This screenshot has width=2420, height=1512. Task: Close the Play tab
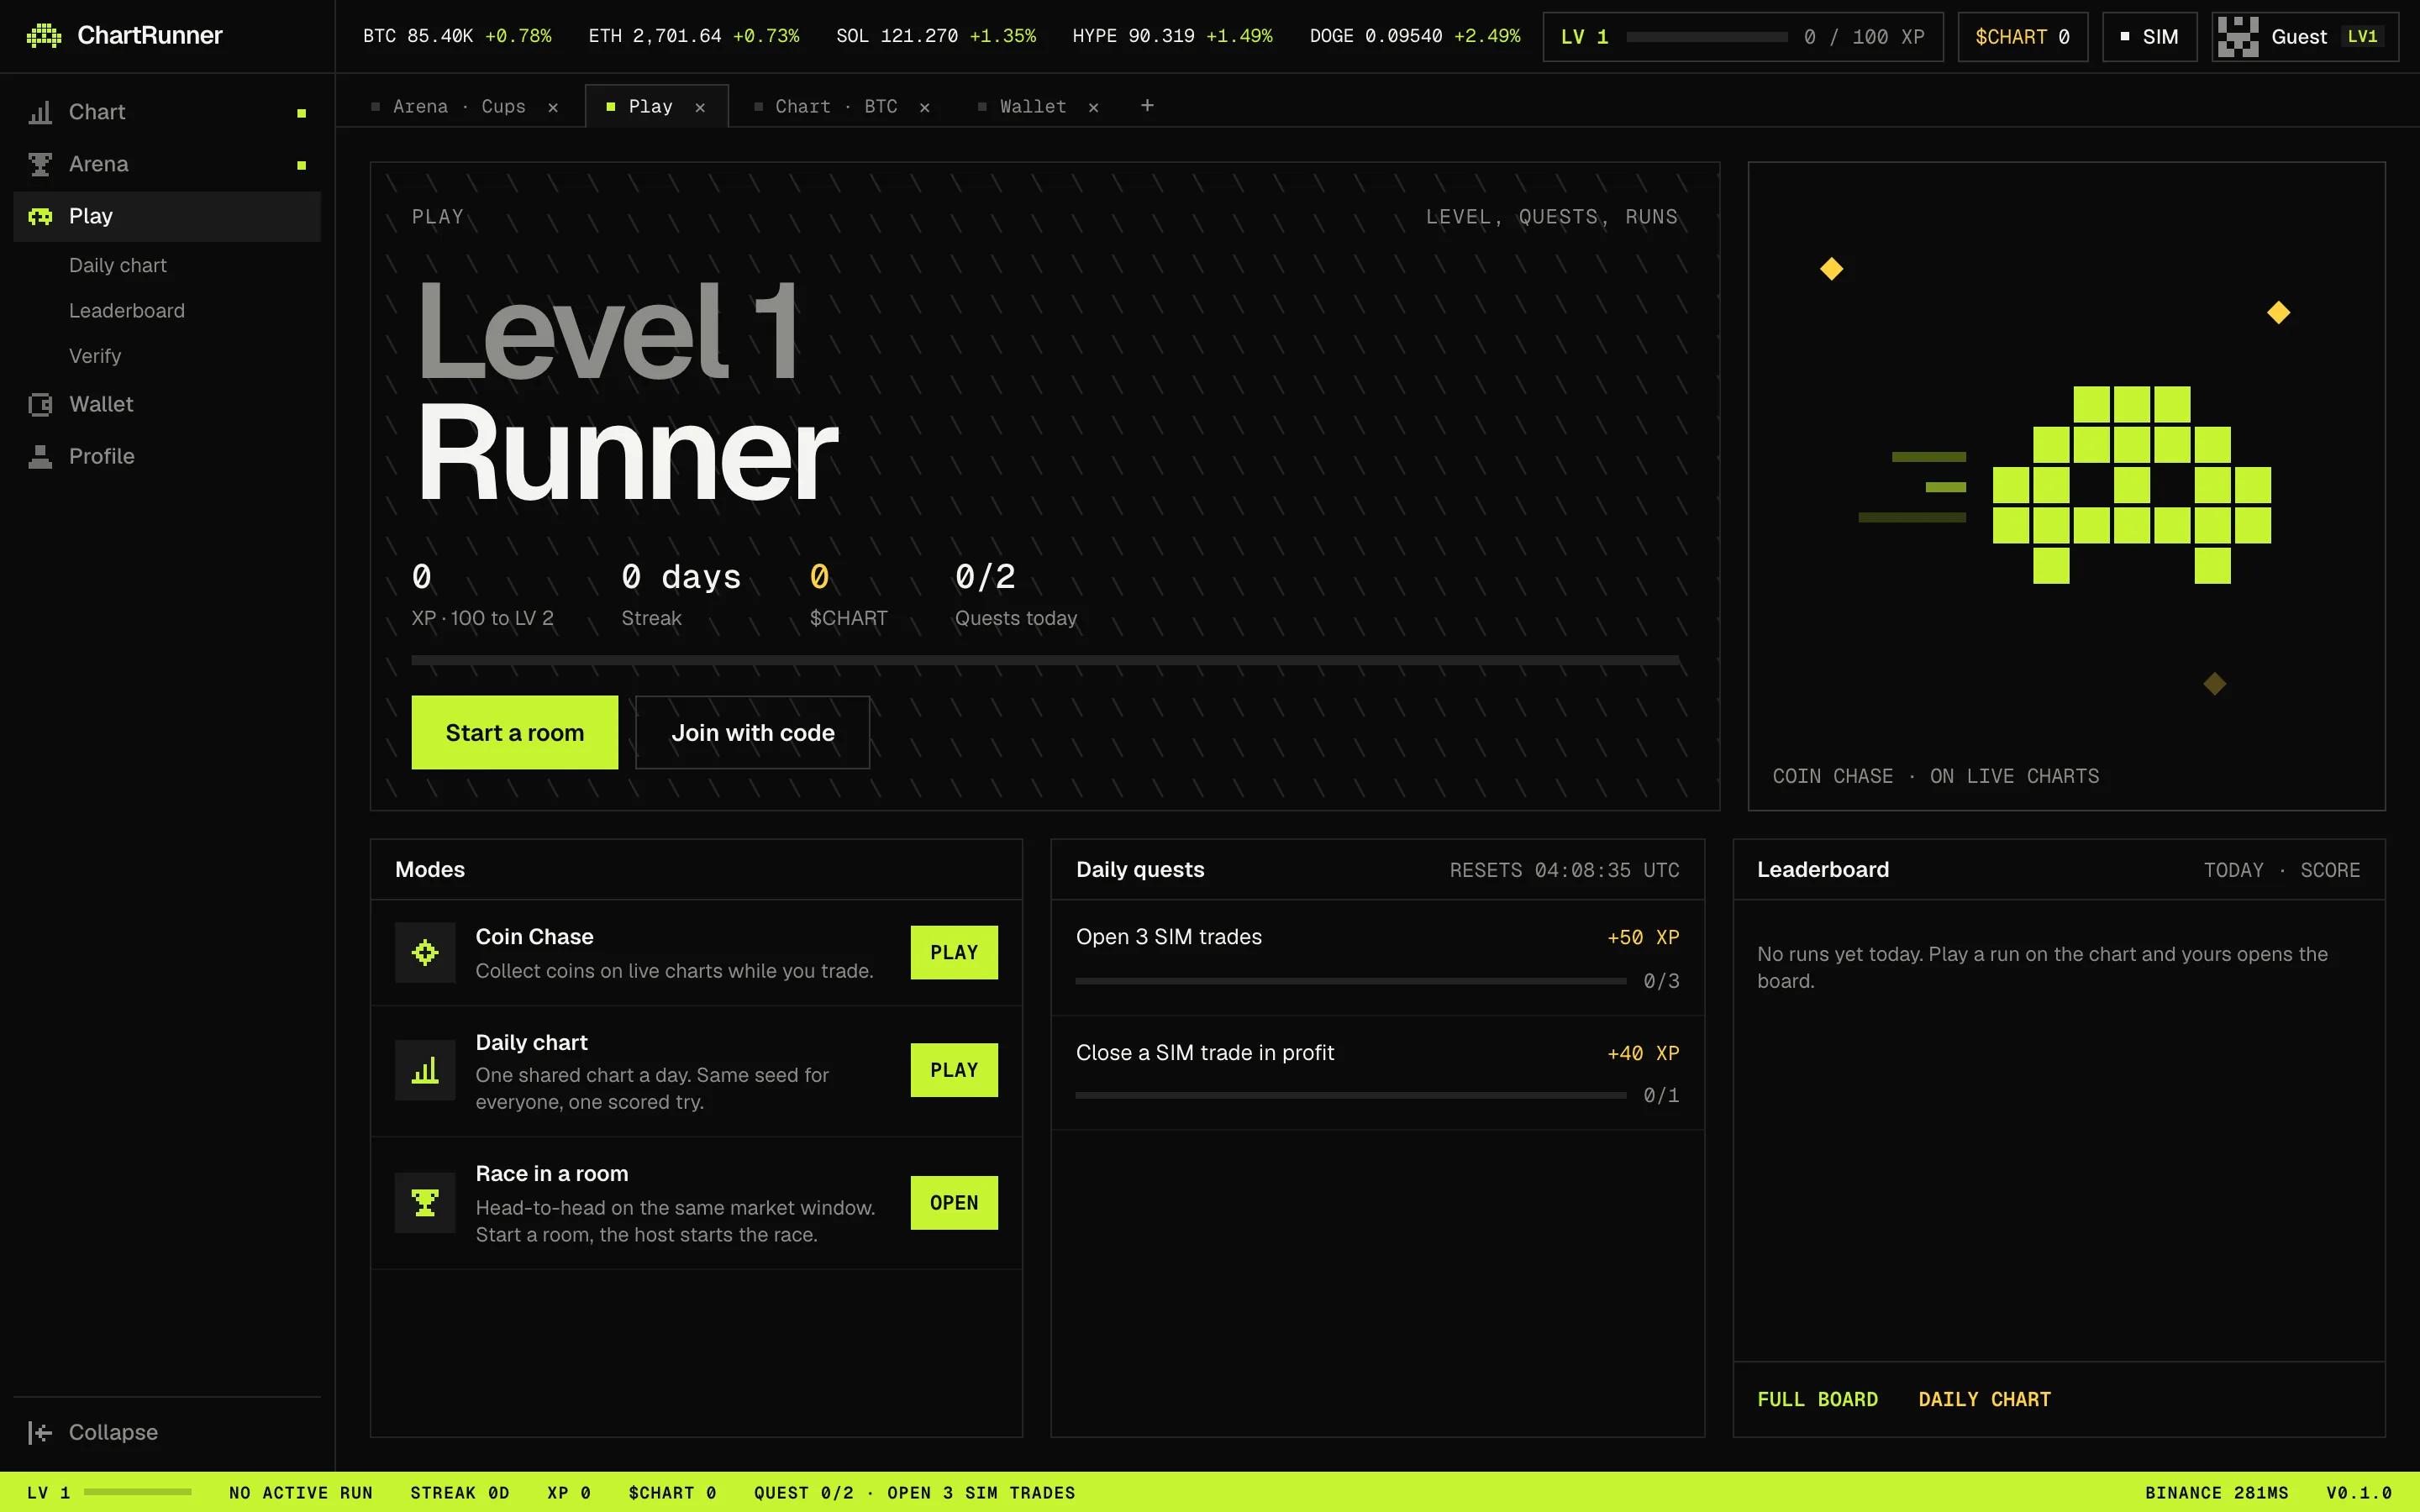[x=700, y=107]
